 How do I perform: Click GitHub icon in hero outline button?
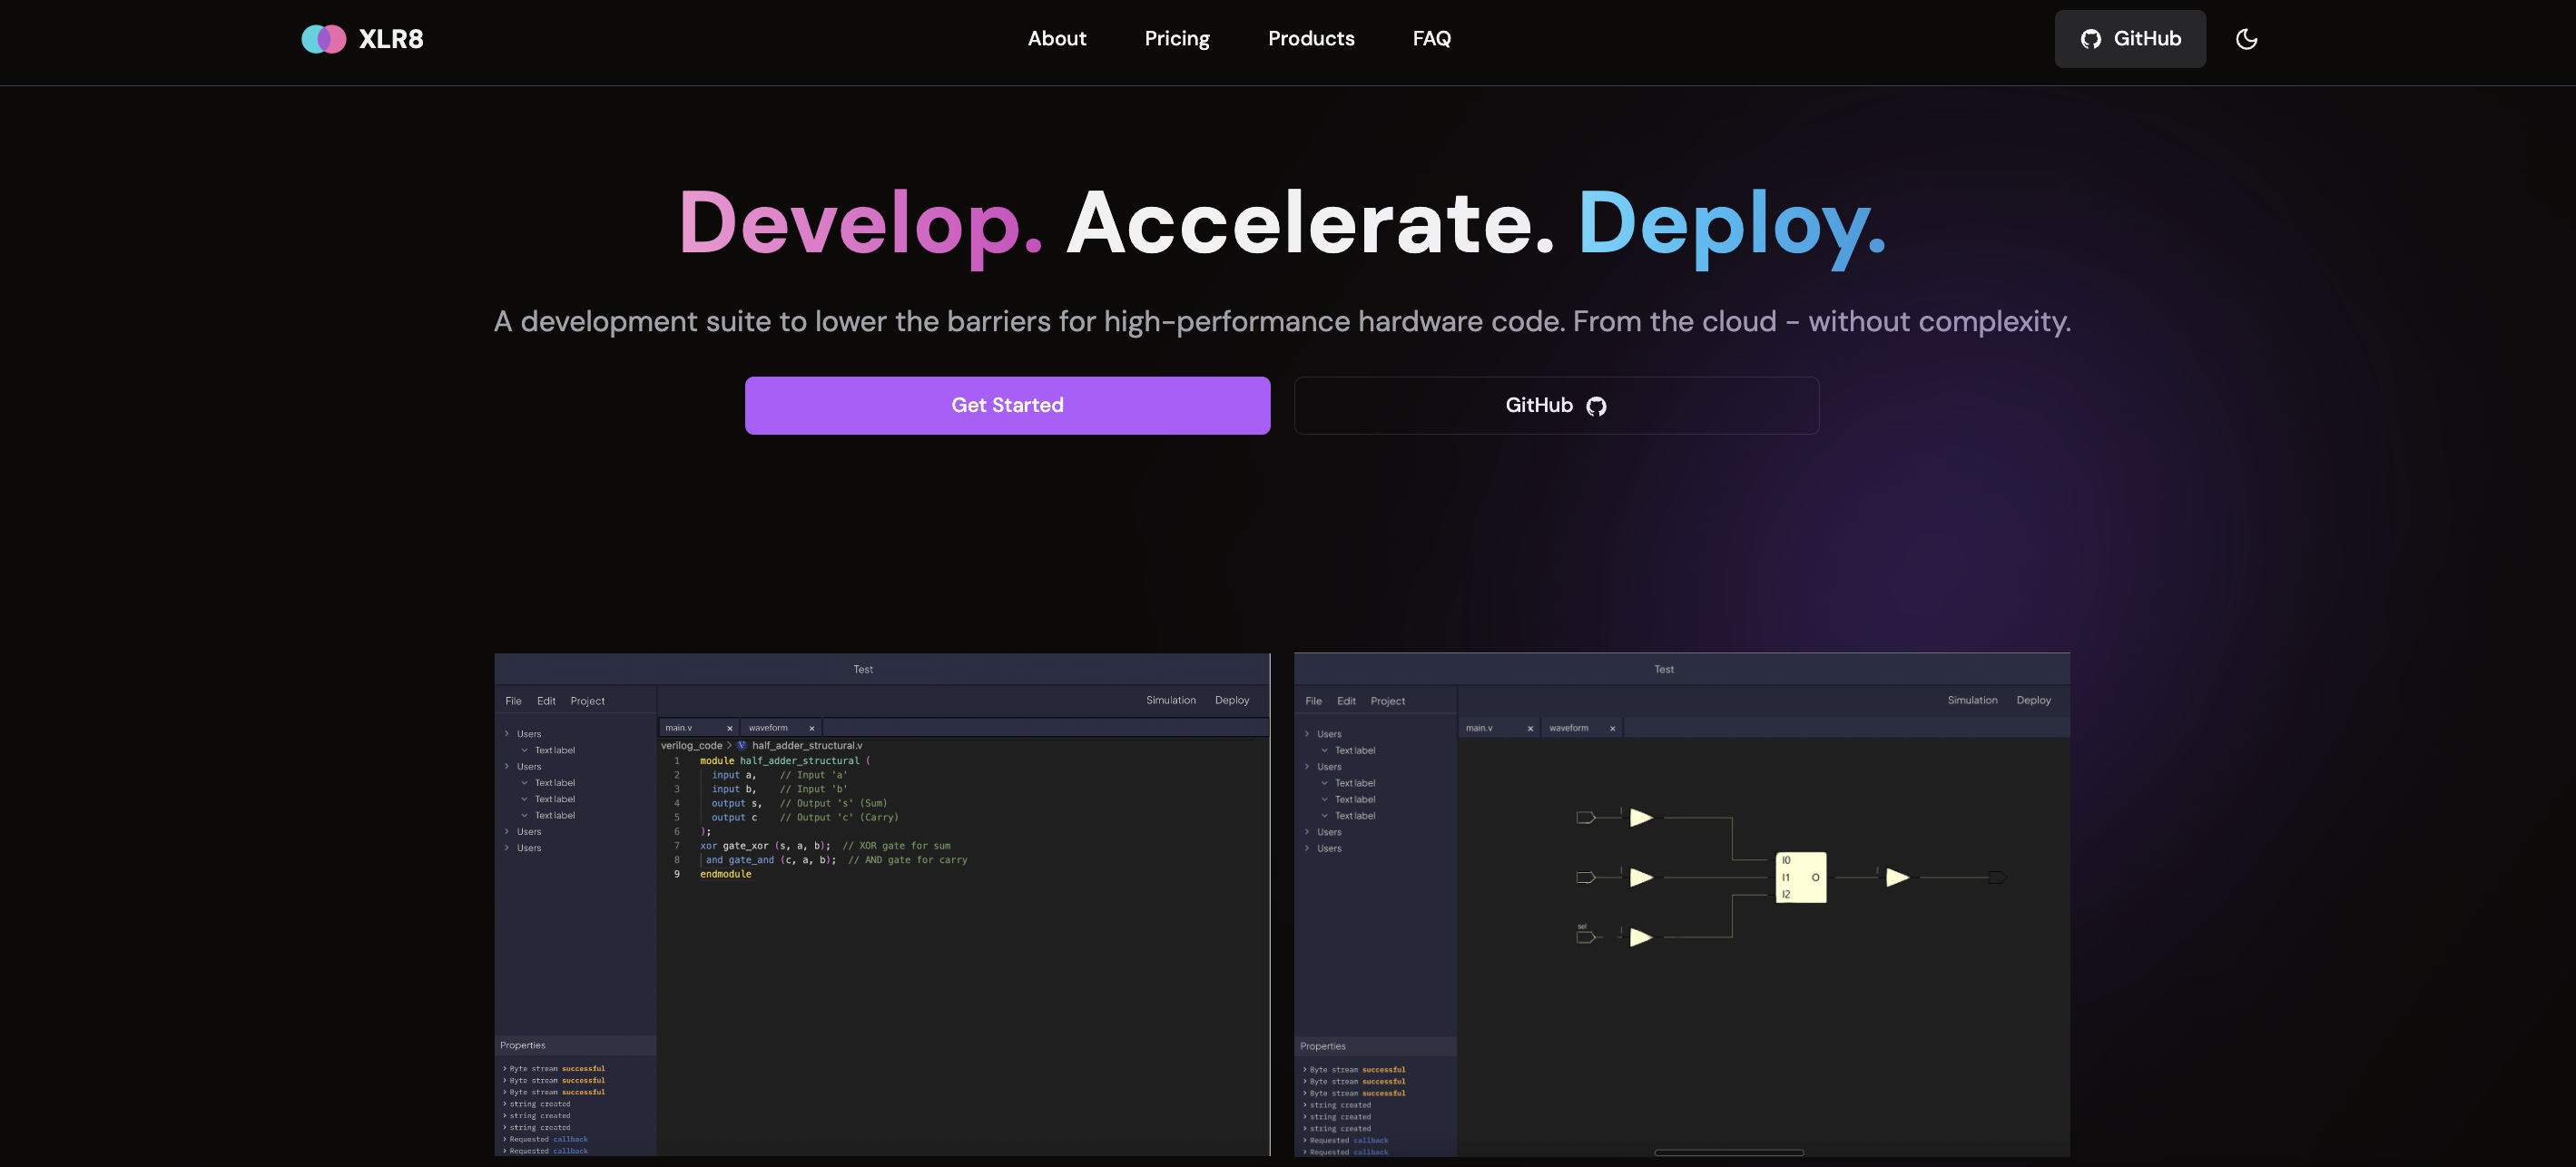click(1596, 406)
